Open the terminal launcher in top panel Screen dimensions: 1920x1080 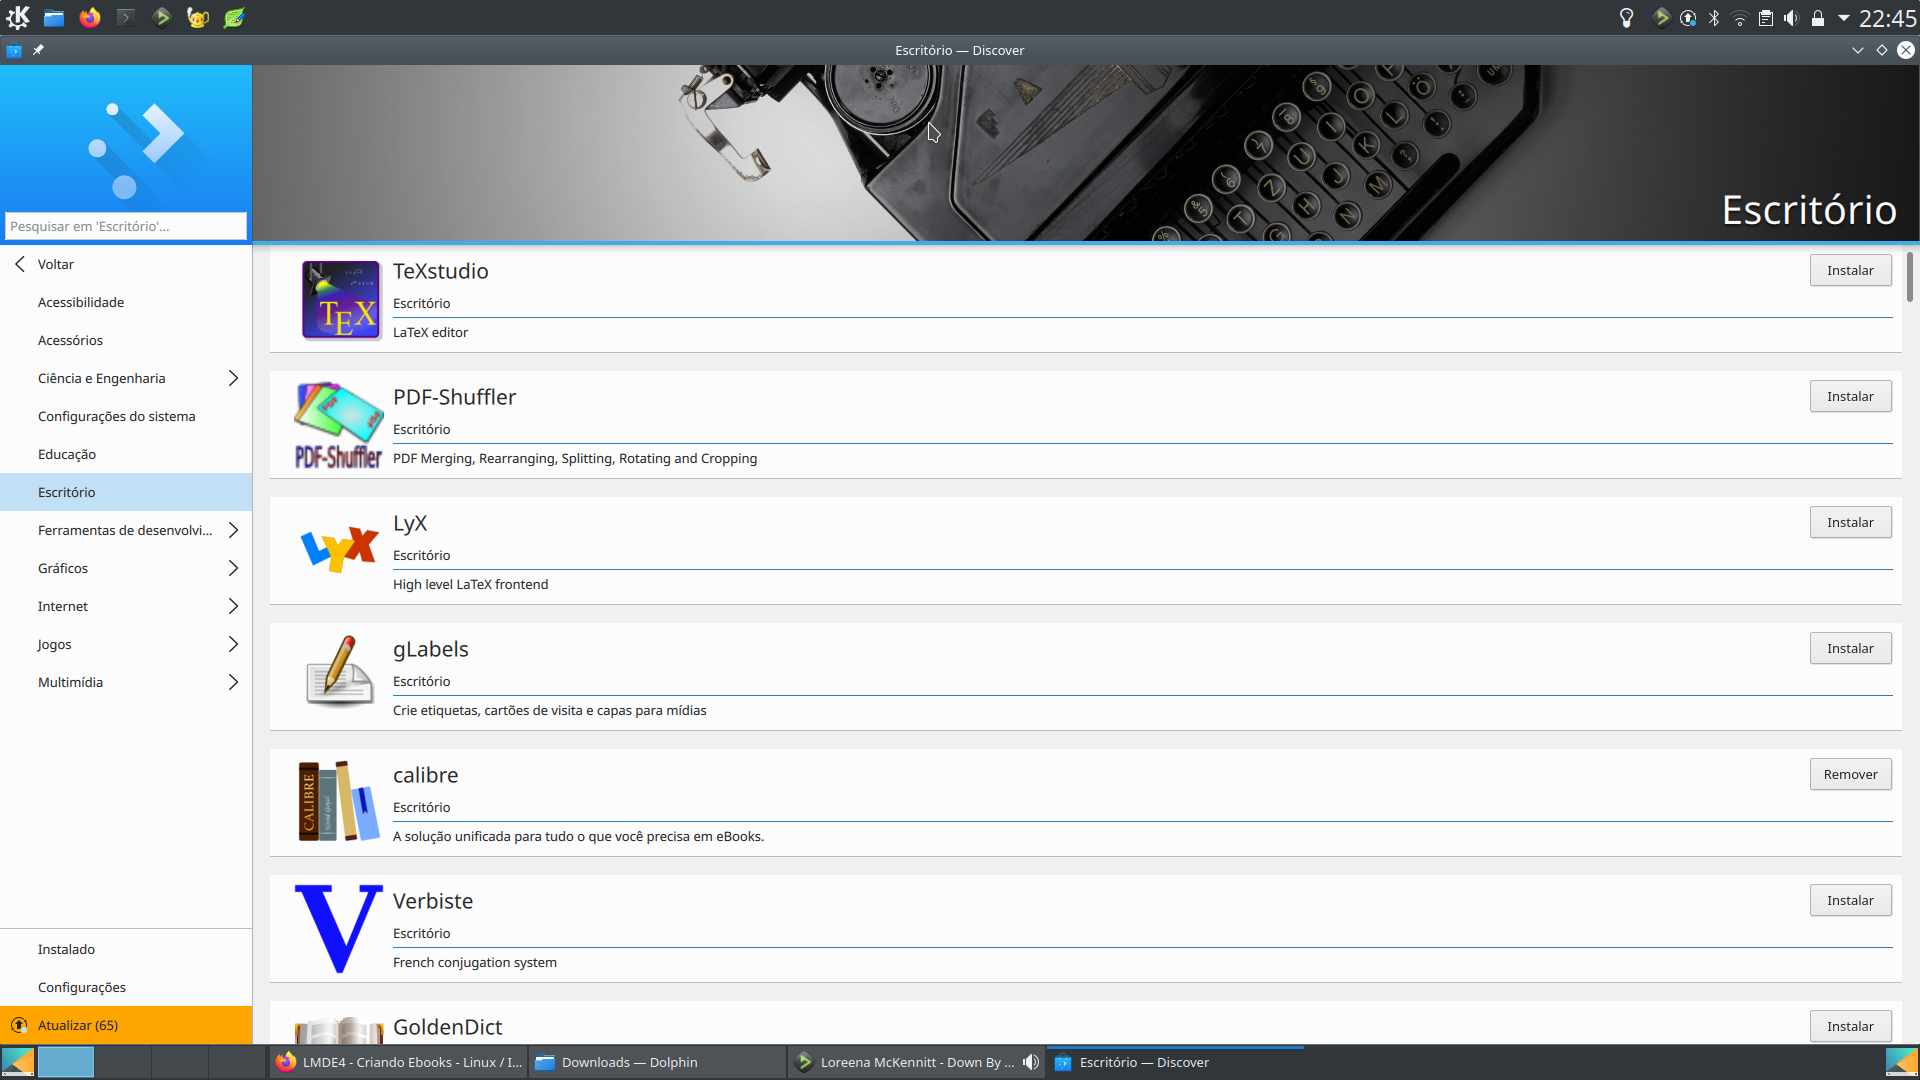pyautogui.click(x=126, y=17)
